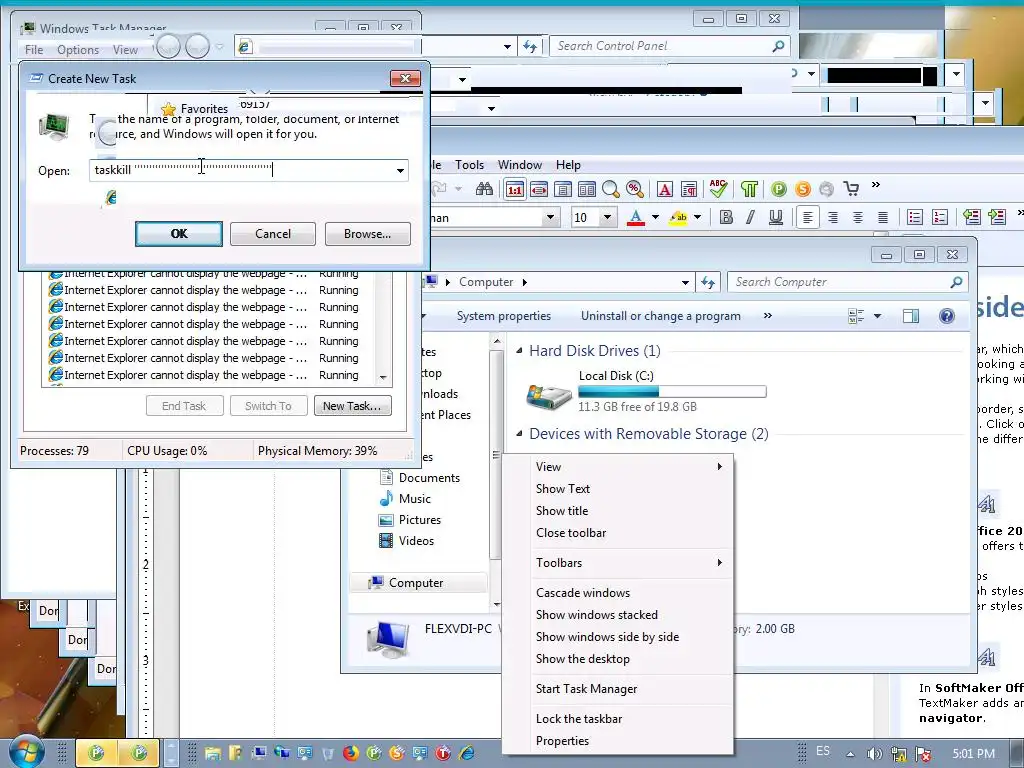Click the blue Help icon in Computer window
The height and width of the screenshot is (768, 1024).
[x=946, y=317]
